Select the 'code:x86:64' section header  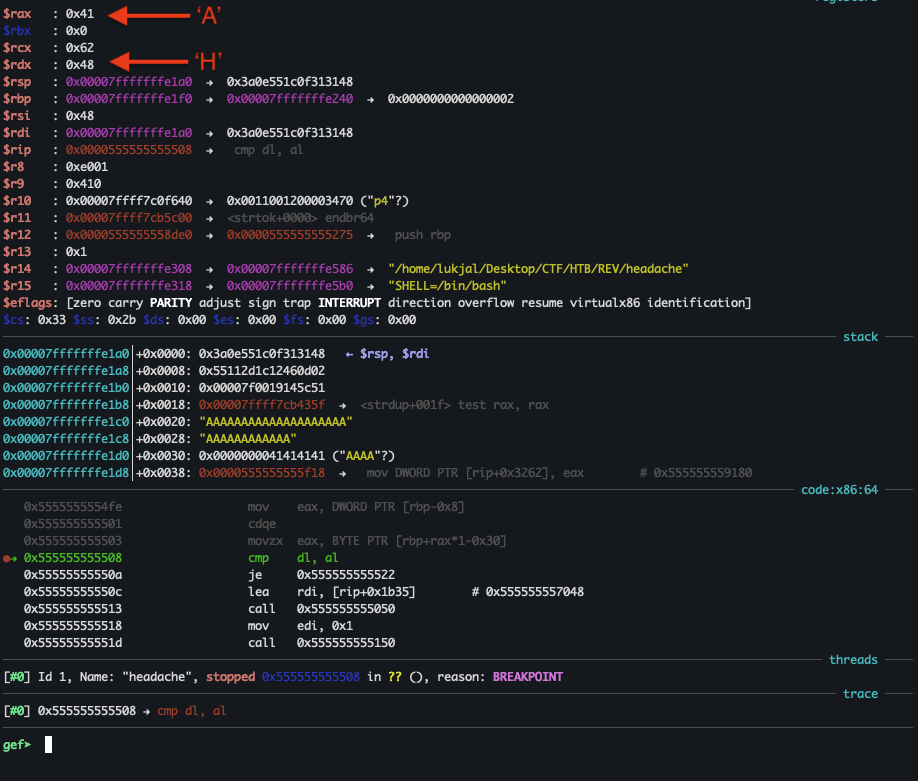point(838,489)
